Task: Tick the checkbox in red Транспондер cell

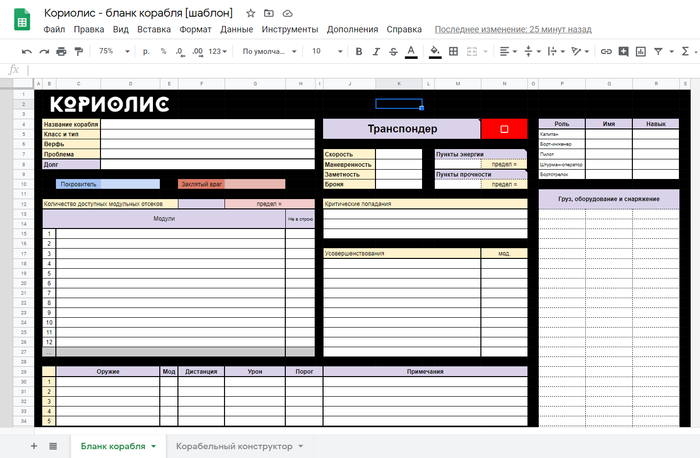Action: (x=504, y=129)
